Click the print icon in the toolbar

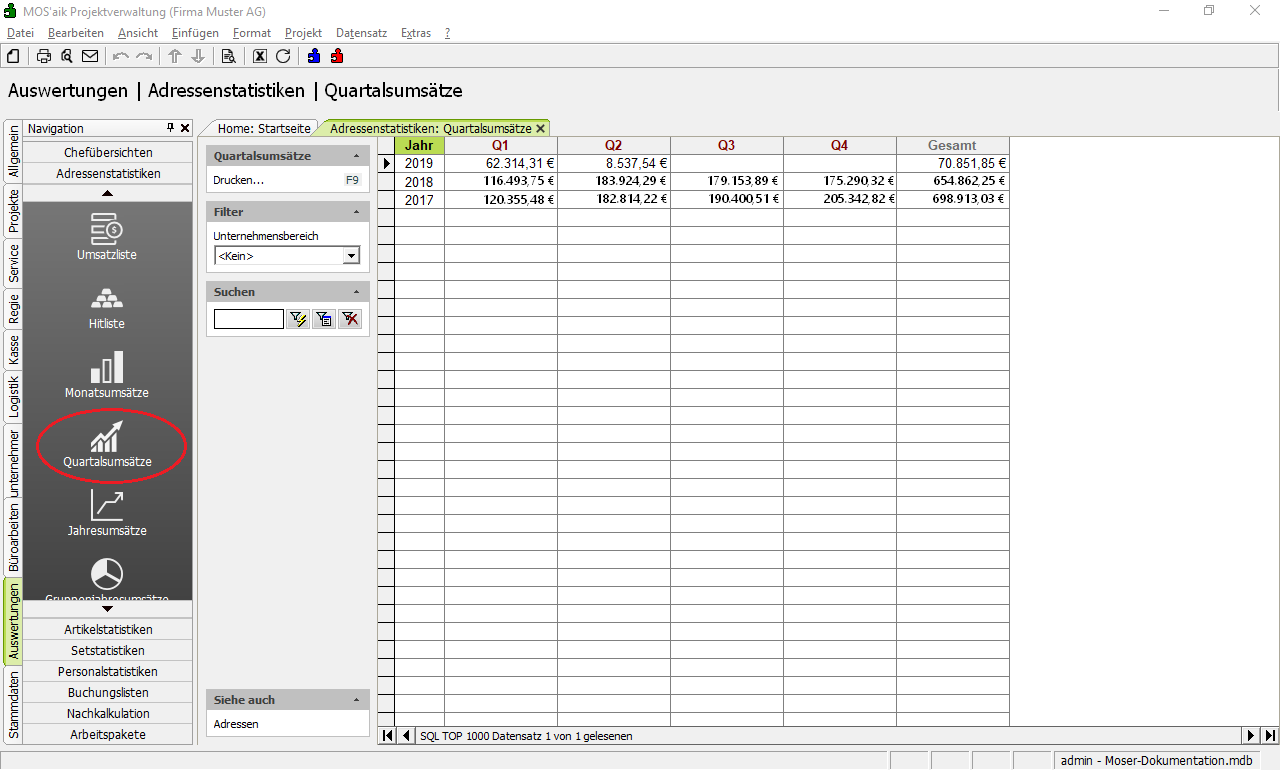coord(44,56)
